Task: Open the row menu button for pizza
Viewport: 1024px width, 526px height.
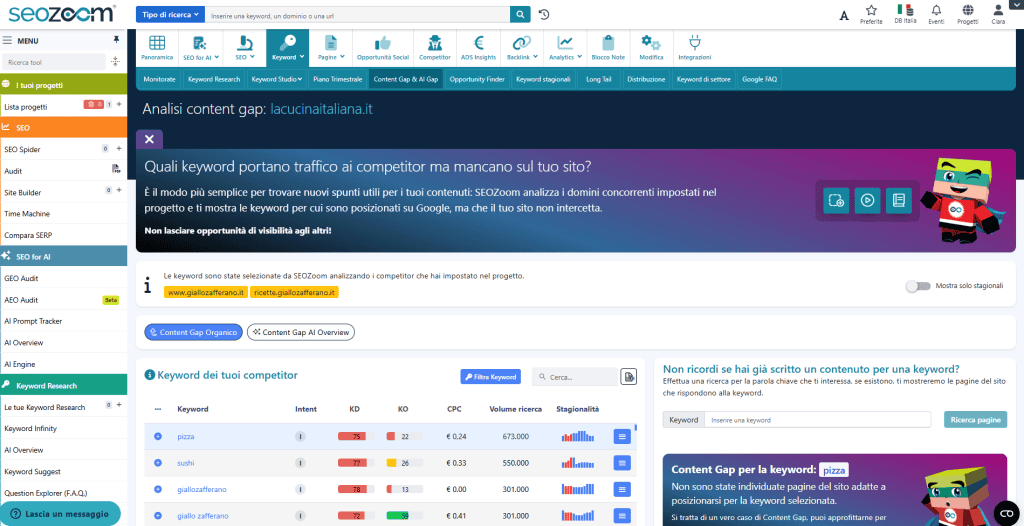Action: tap(622, 436)
